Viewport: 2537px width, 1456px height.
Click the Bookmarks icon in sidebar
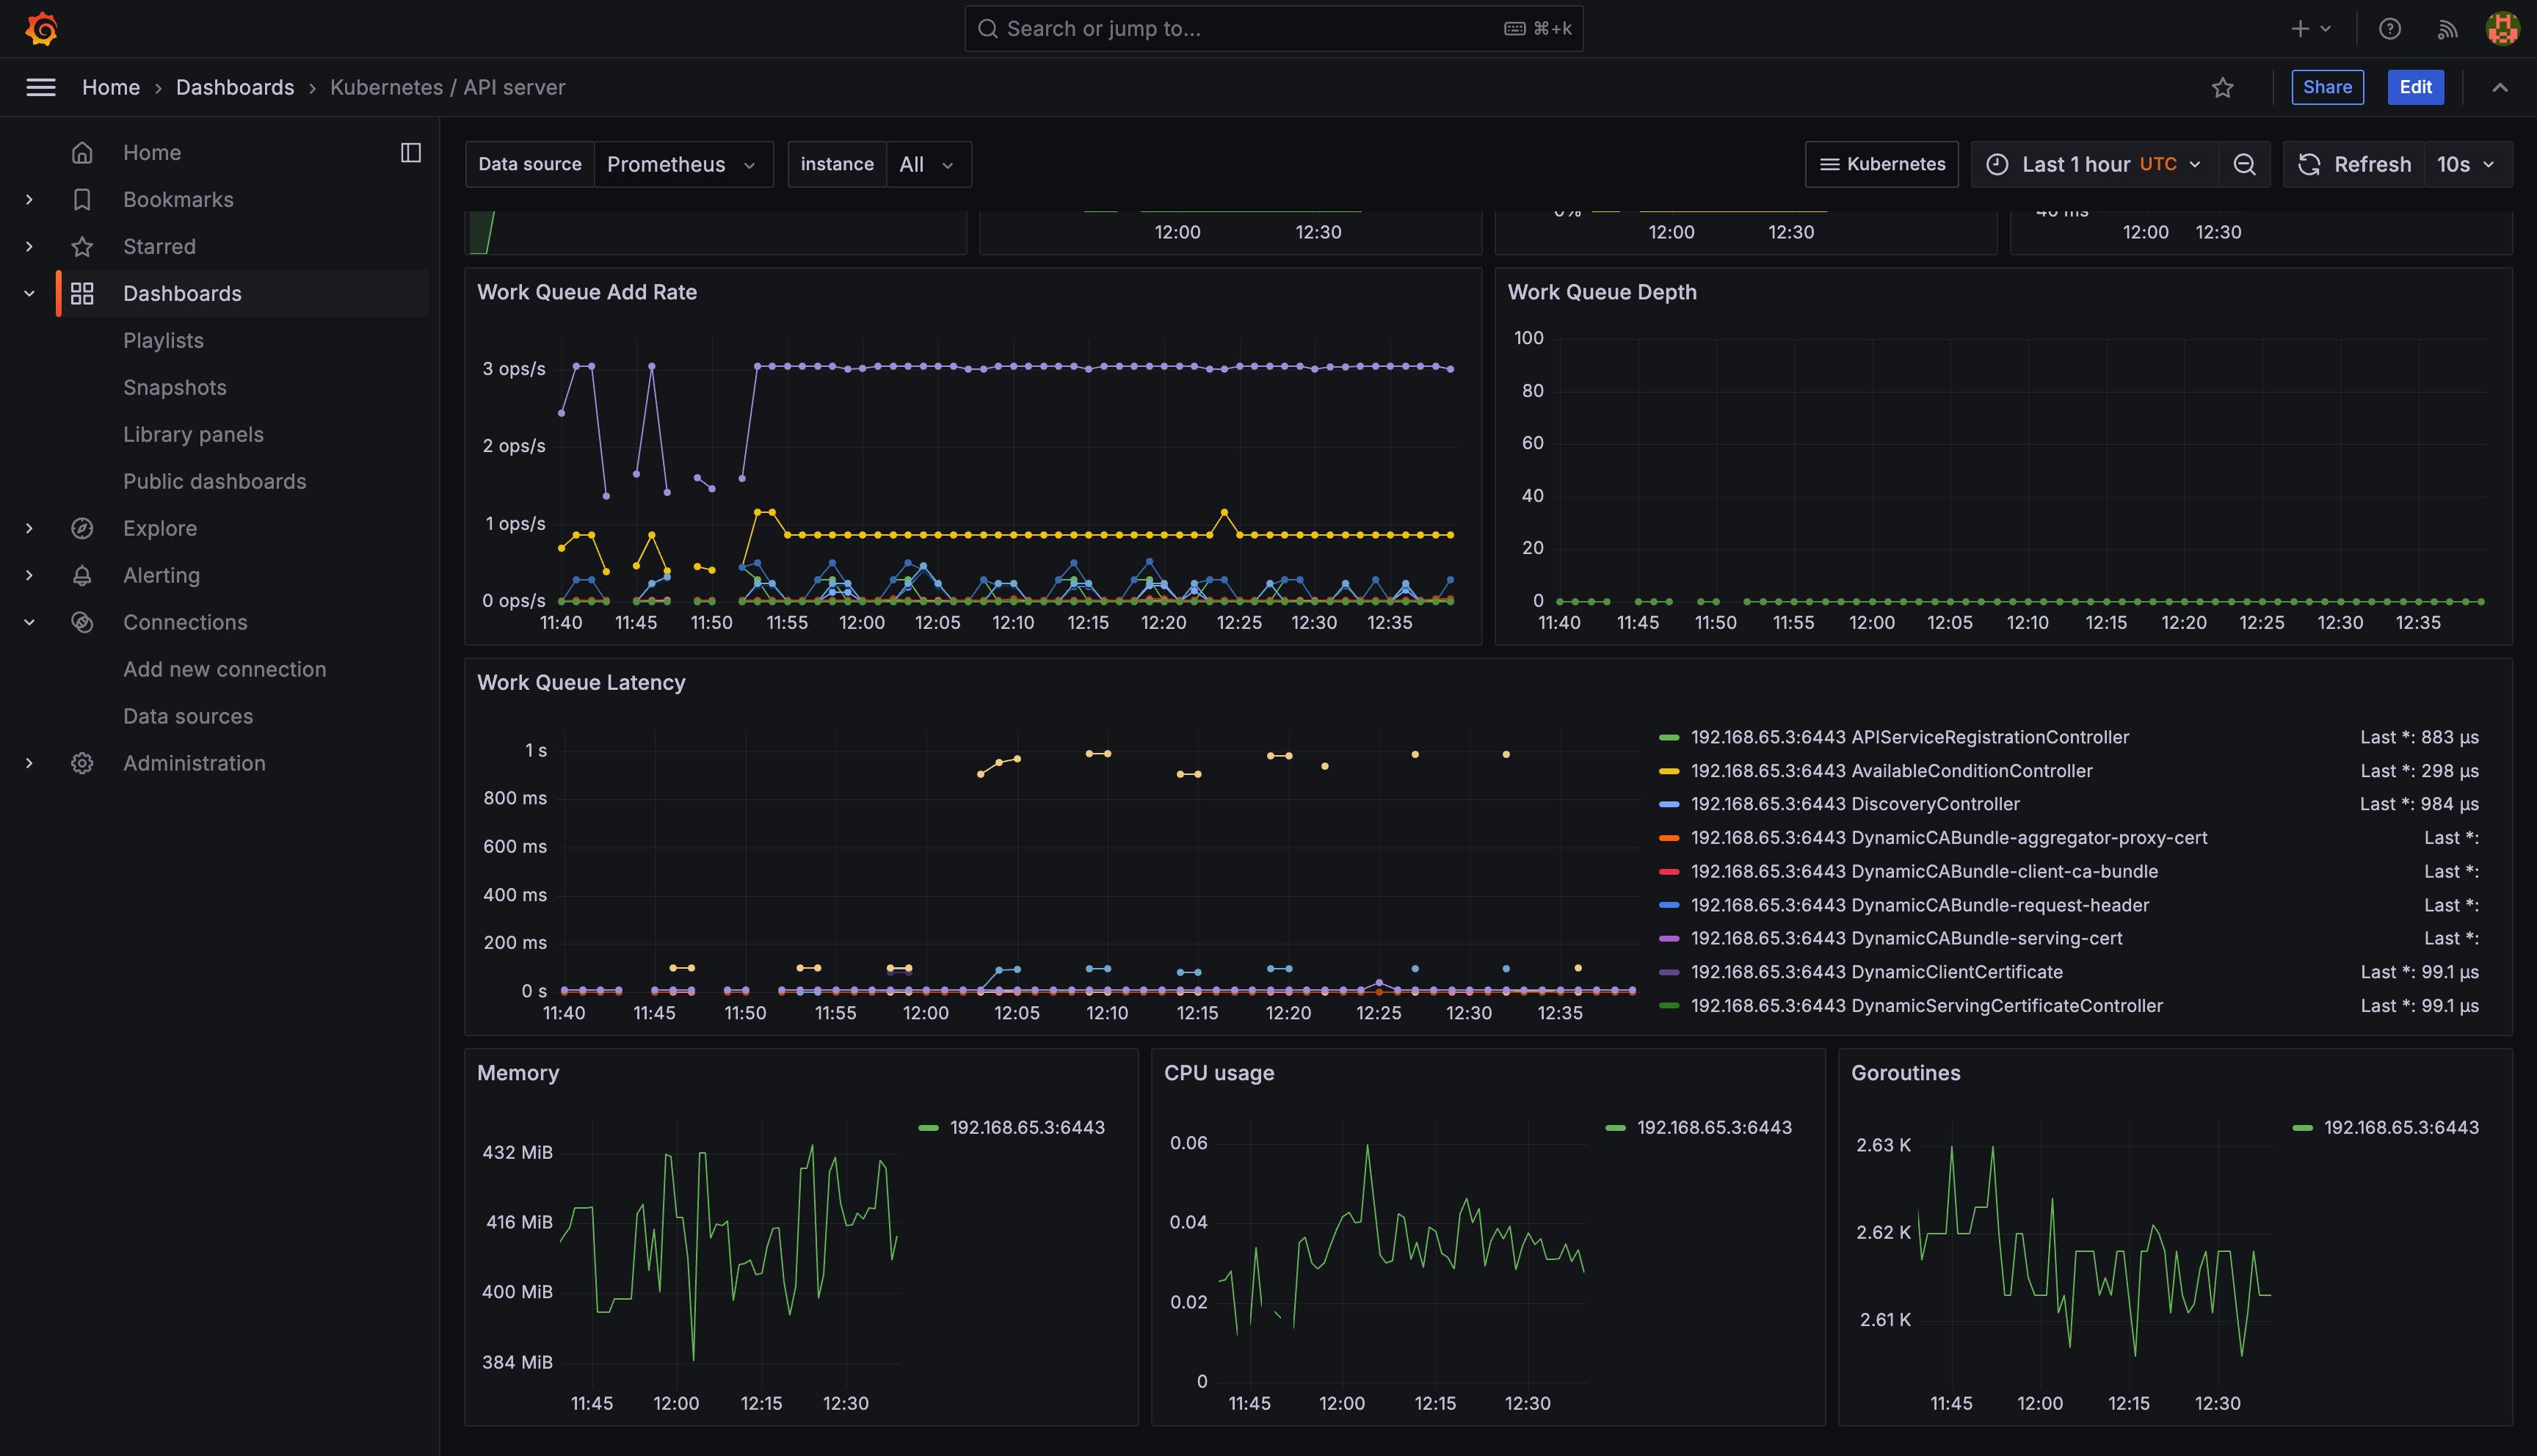[82, 199]
